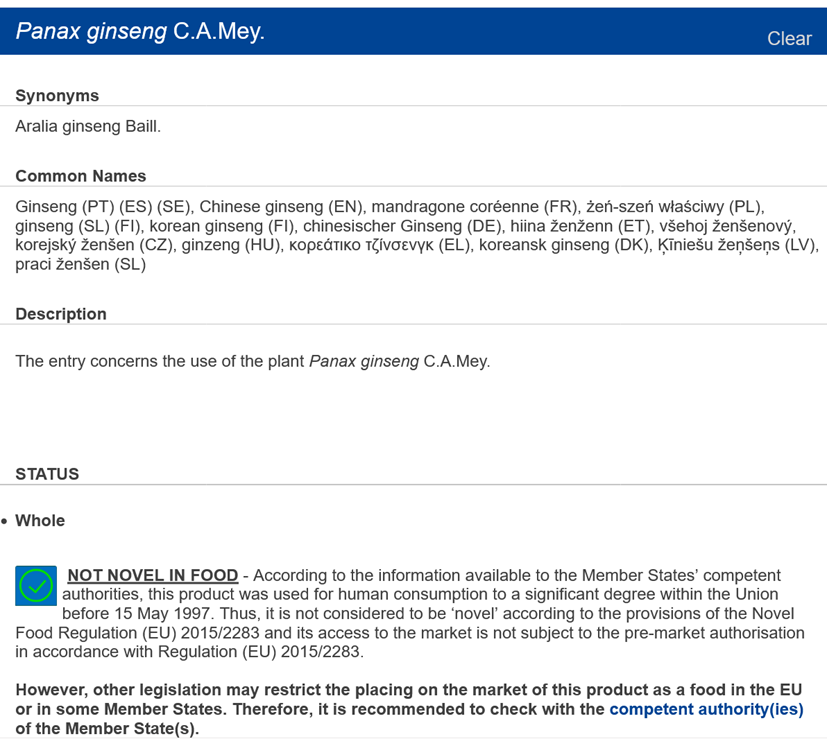Image resolution: width=827 pixels, height=739 pixels.
Task: Click the mandragone coréenne (FR) name
Action: pyautogui.click(x=474, y=207)
